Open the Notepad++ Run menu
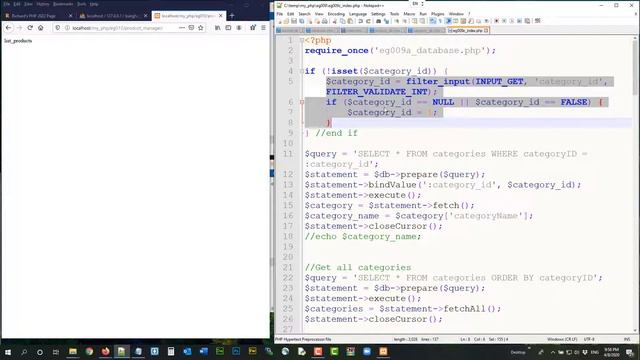 [423, 14]
